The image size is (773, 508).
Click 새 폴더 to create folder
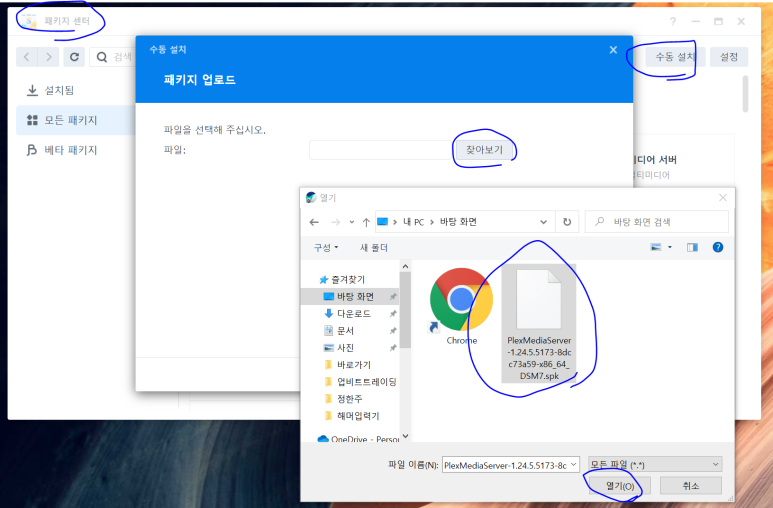click(x=374, y=248)
